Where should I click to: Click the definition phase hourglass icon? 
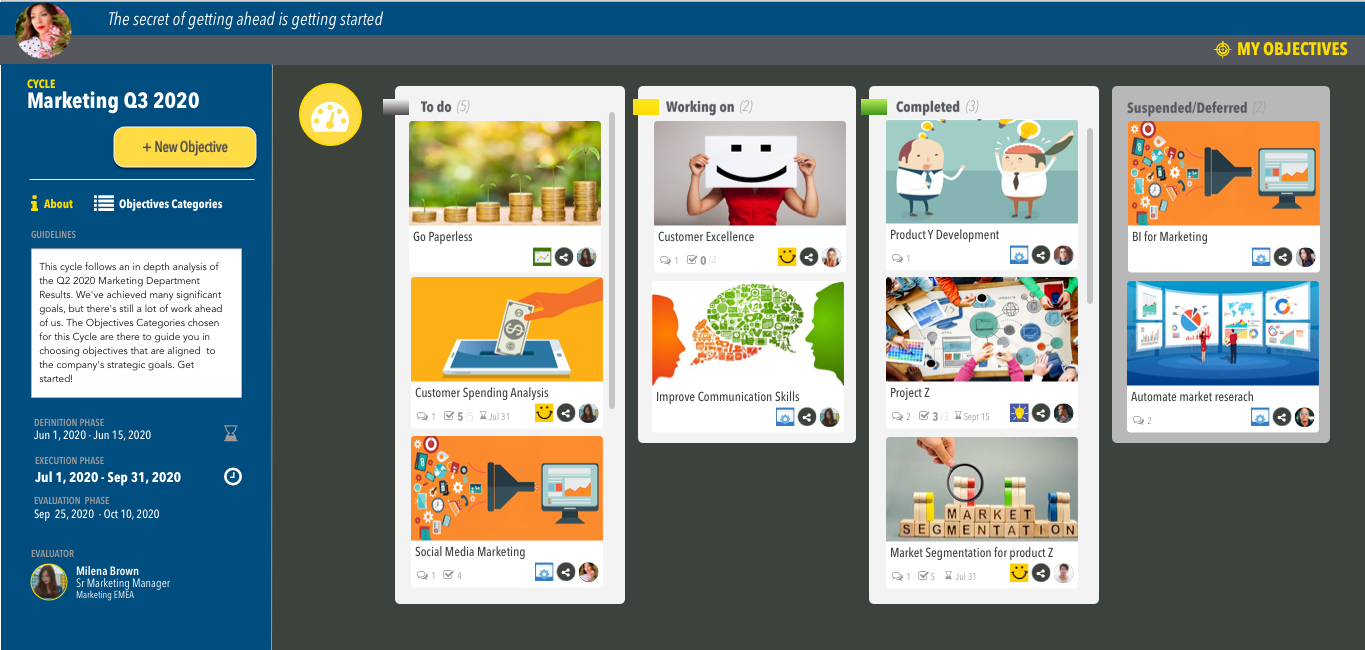point(231,433)
